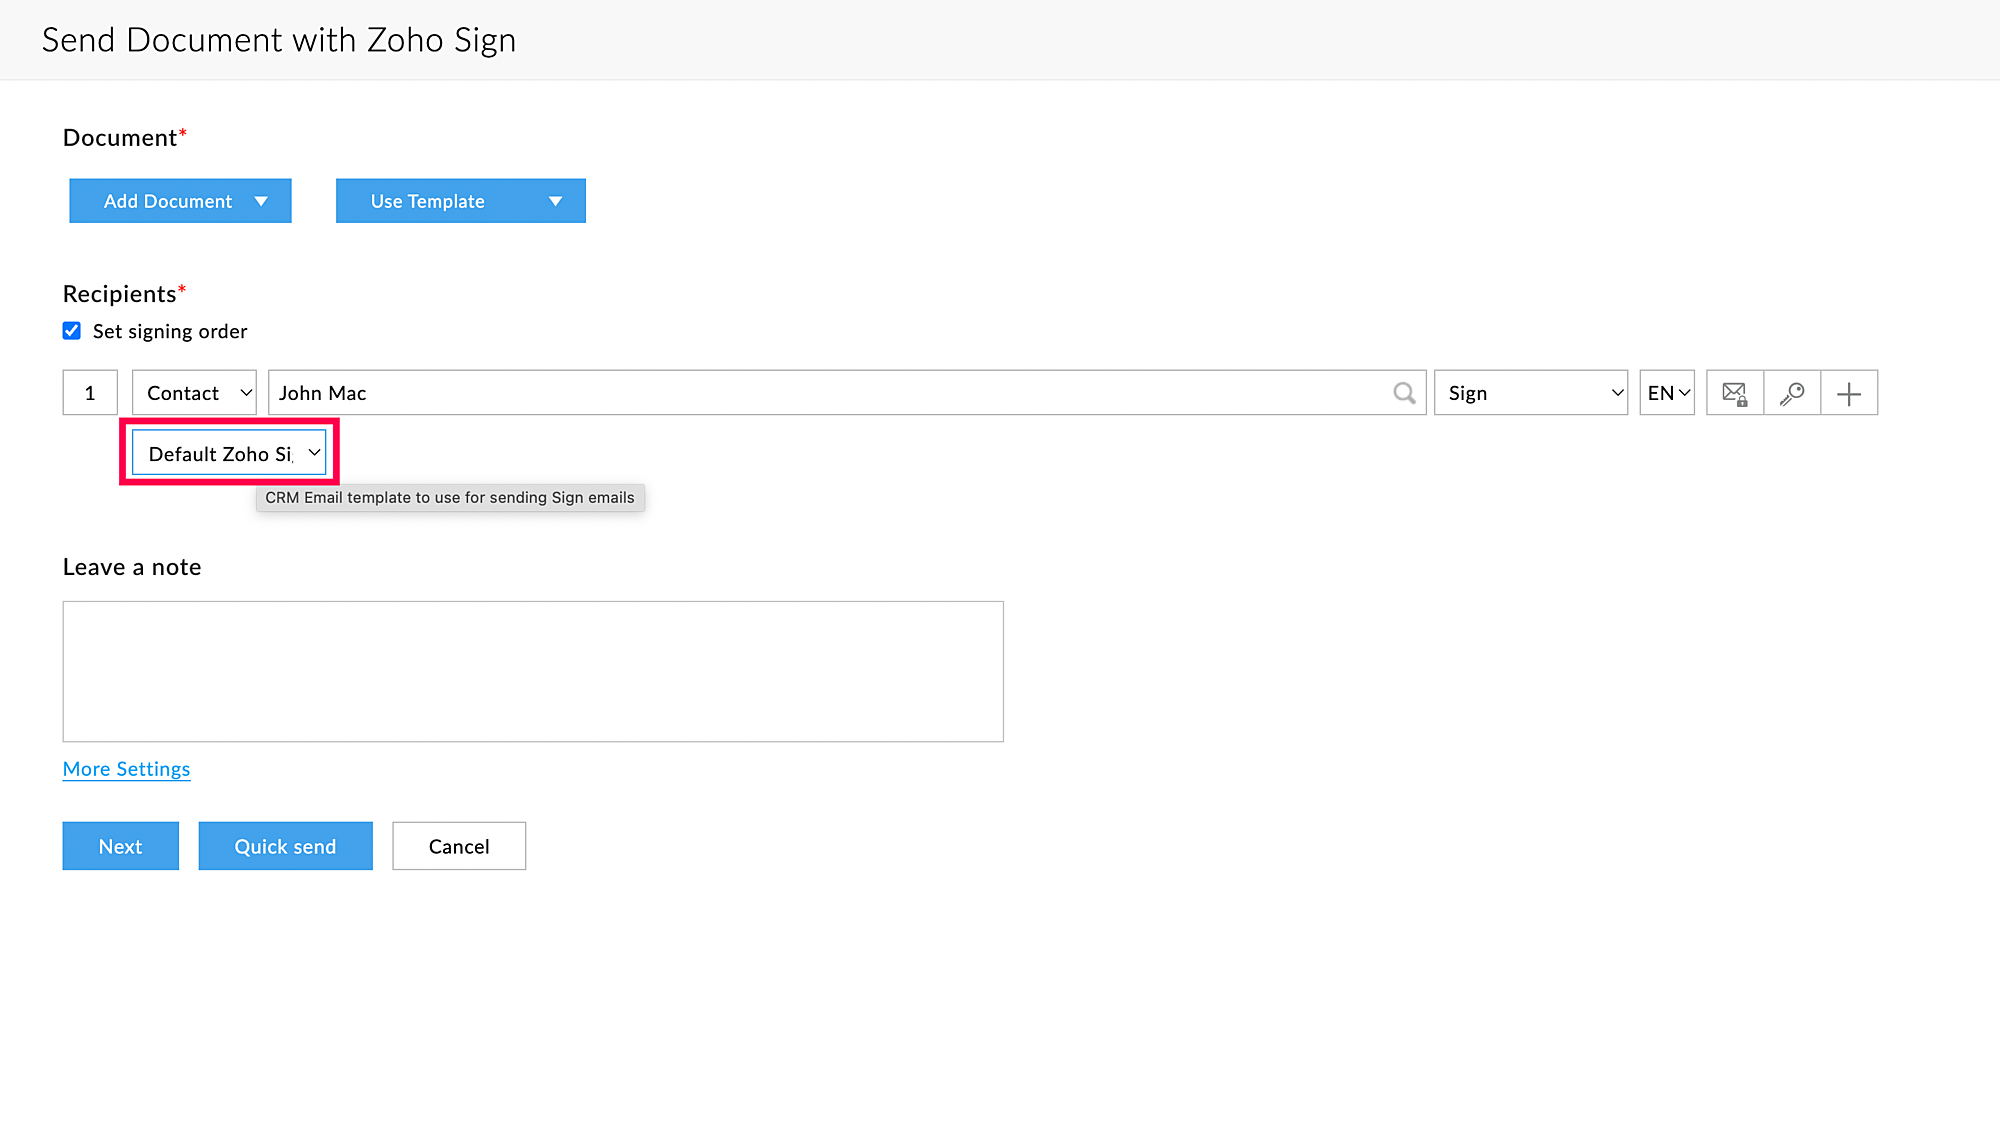Click the key authentication icon
Screen dimensions: 2000x1139
(1792, 393)
